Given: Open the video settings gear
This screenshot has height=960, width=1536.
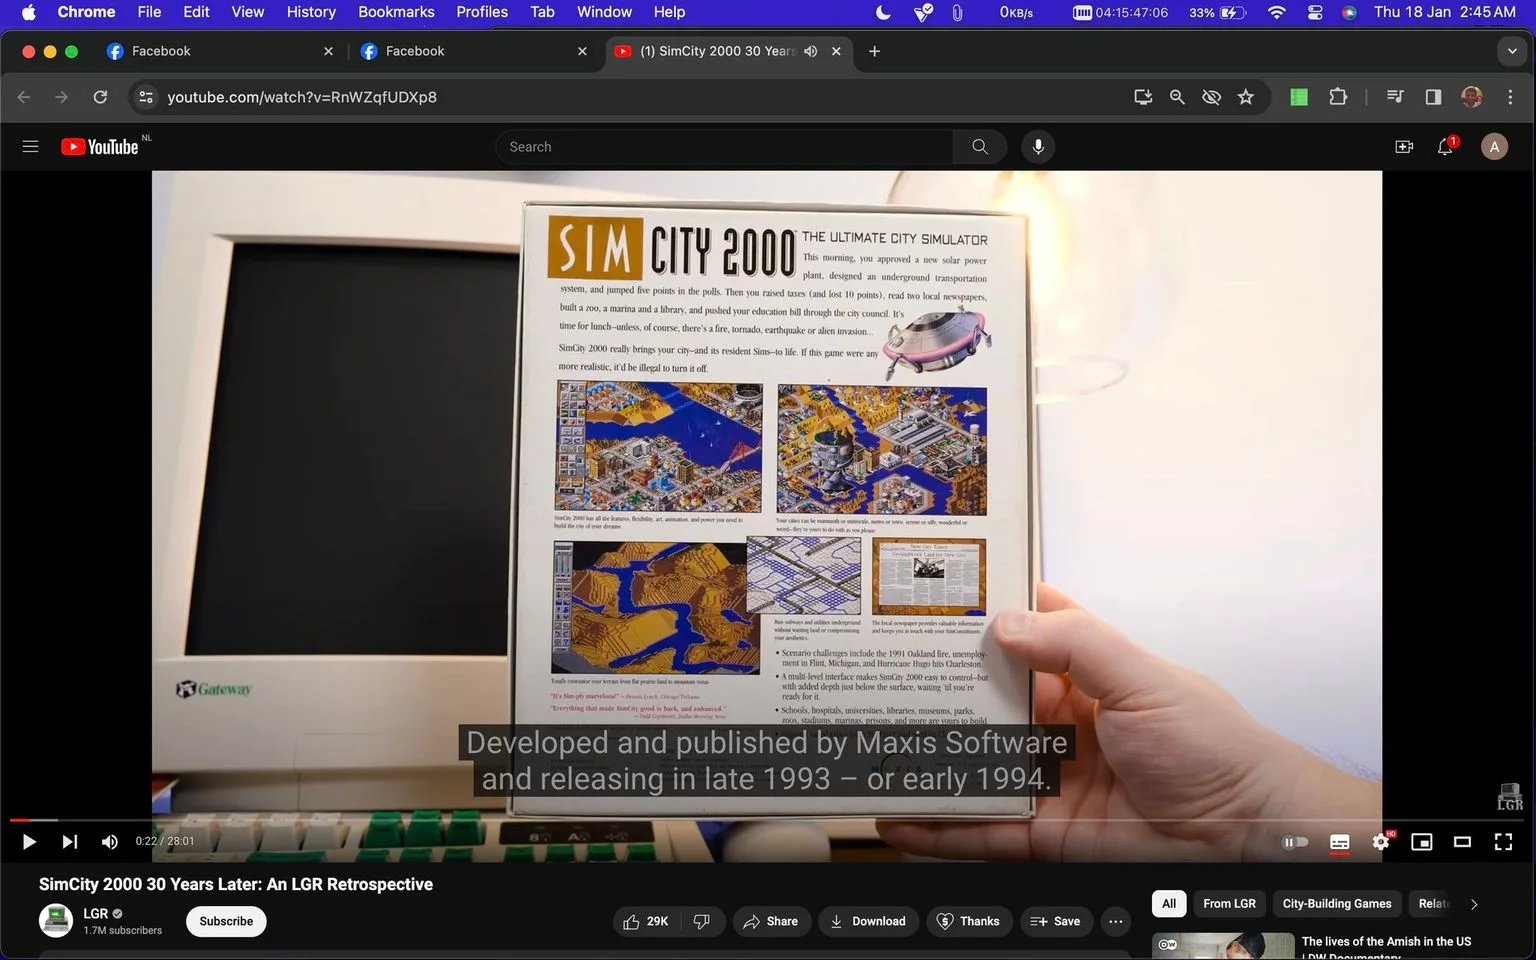Looking at the screenshot, I should (1381, 842).
